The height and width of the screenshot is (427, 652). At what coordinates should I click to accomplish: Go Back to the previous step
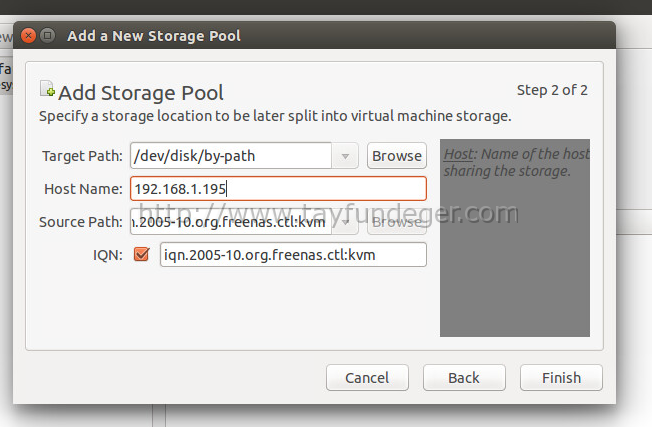(x=464, y=378)
